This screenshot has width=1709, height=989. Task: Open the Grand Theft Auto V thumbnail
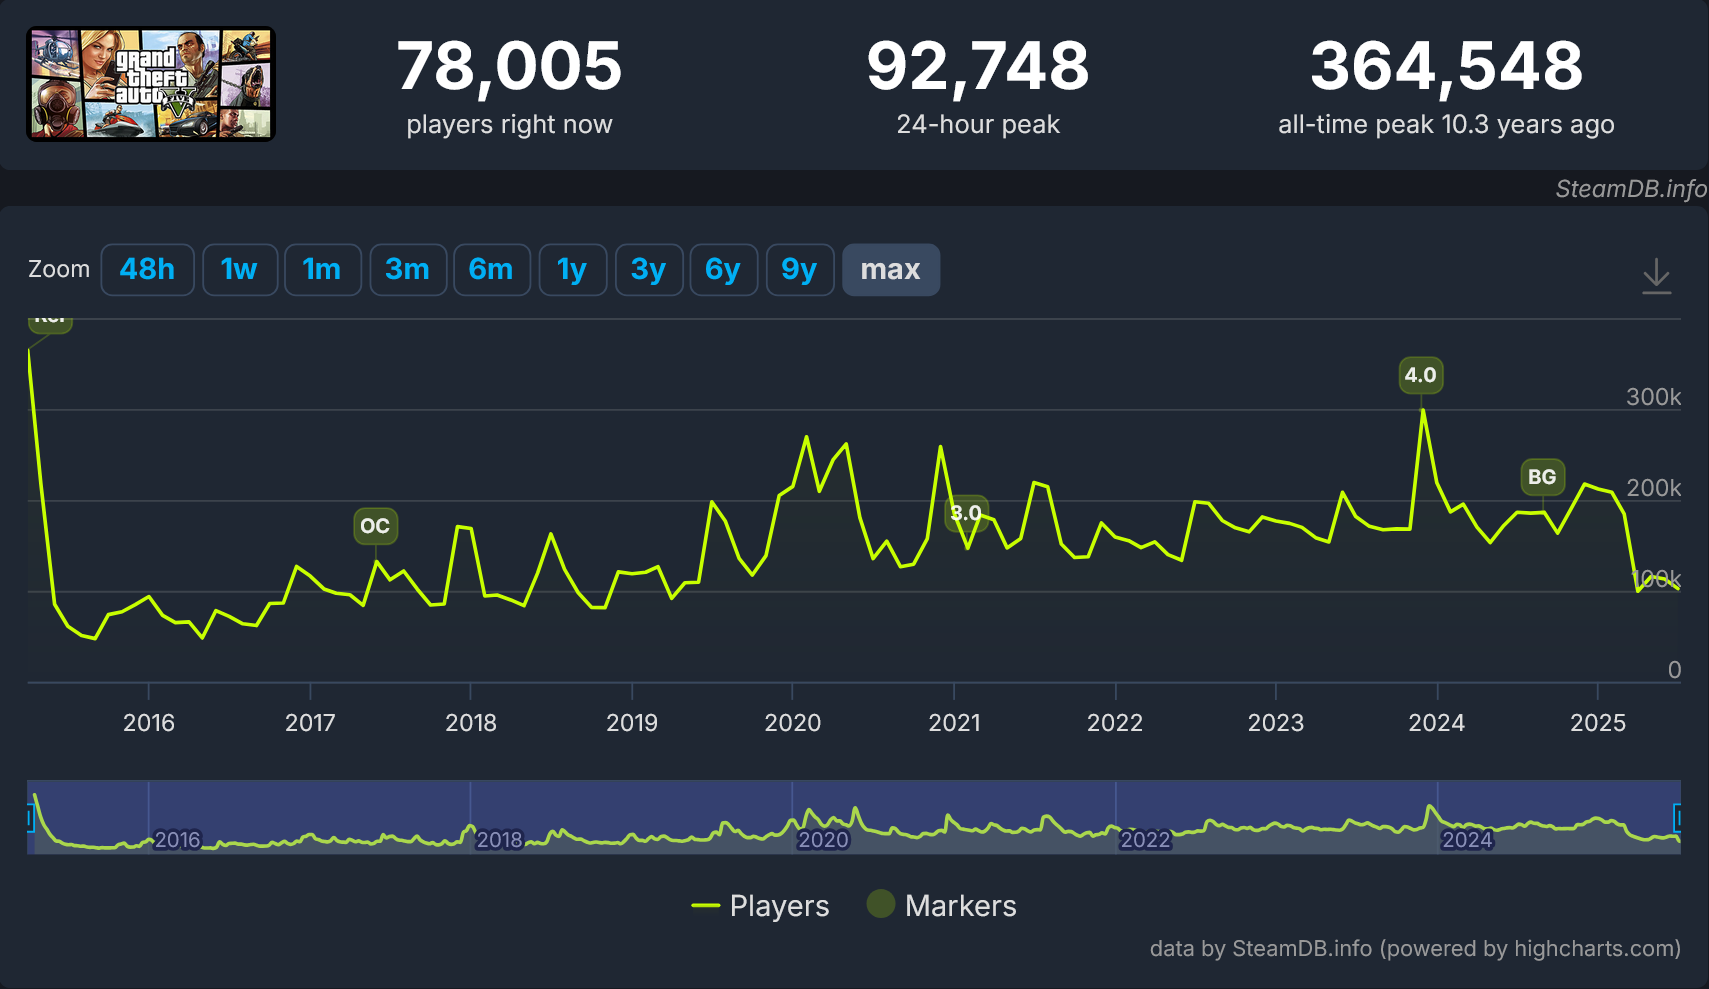tap(150, 84)
